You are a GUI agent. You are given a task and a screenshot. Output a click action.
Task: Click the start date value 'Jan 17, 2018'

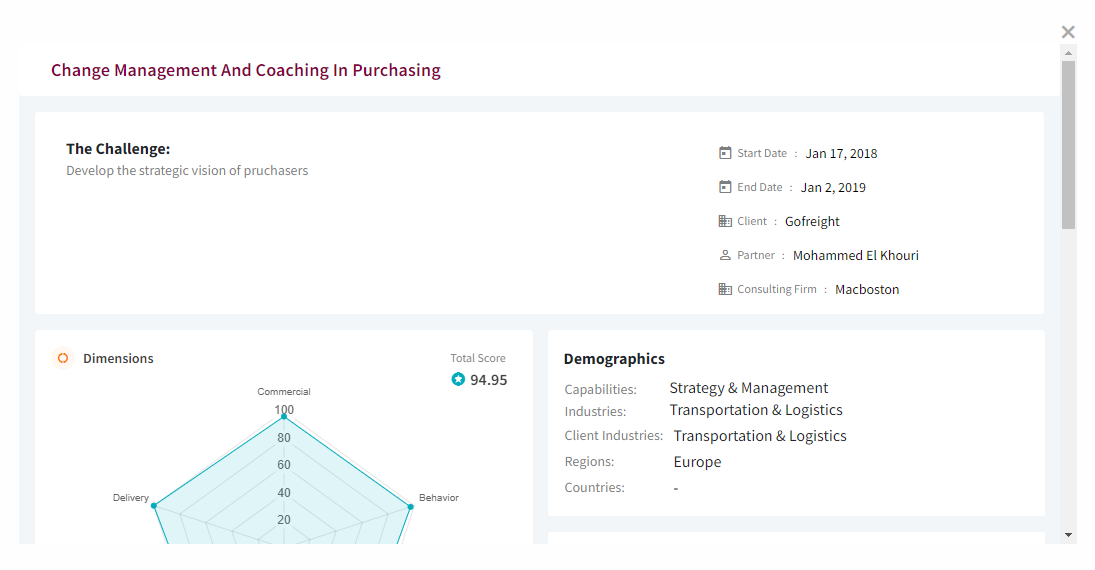tap(842, 154)
